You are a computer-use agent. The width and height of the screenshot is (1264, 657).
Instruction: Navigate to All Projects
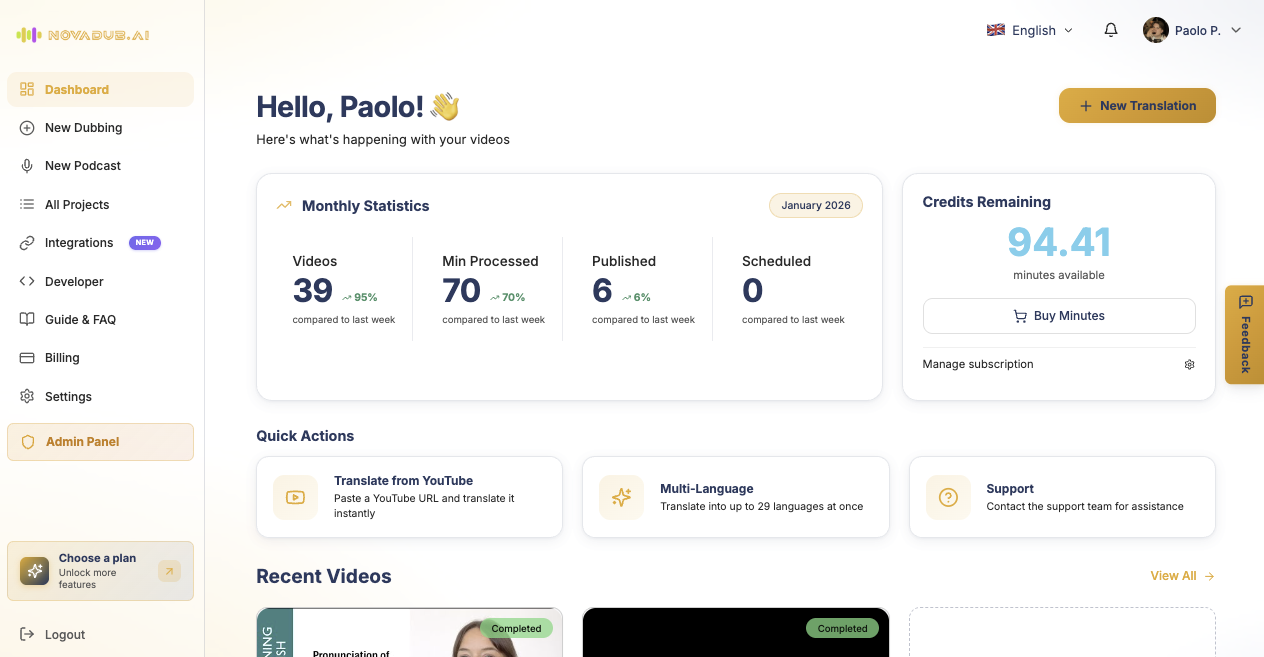[77, 204]
